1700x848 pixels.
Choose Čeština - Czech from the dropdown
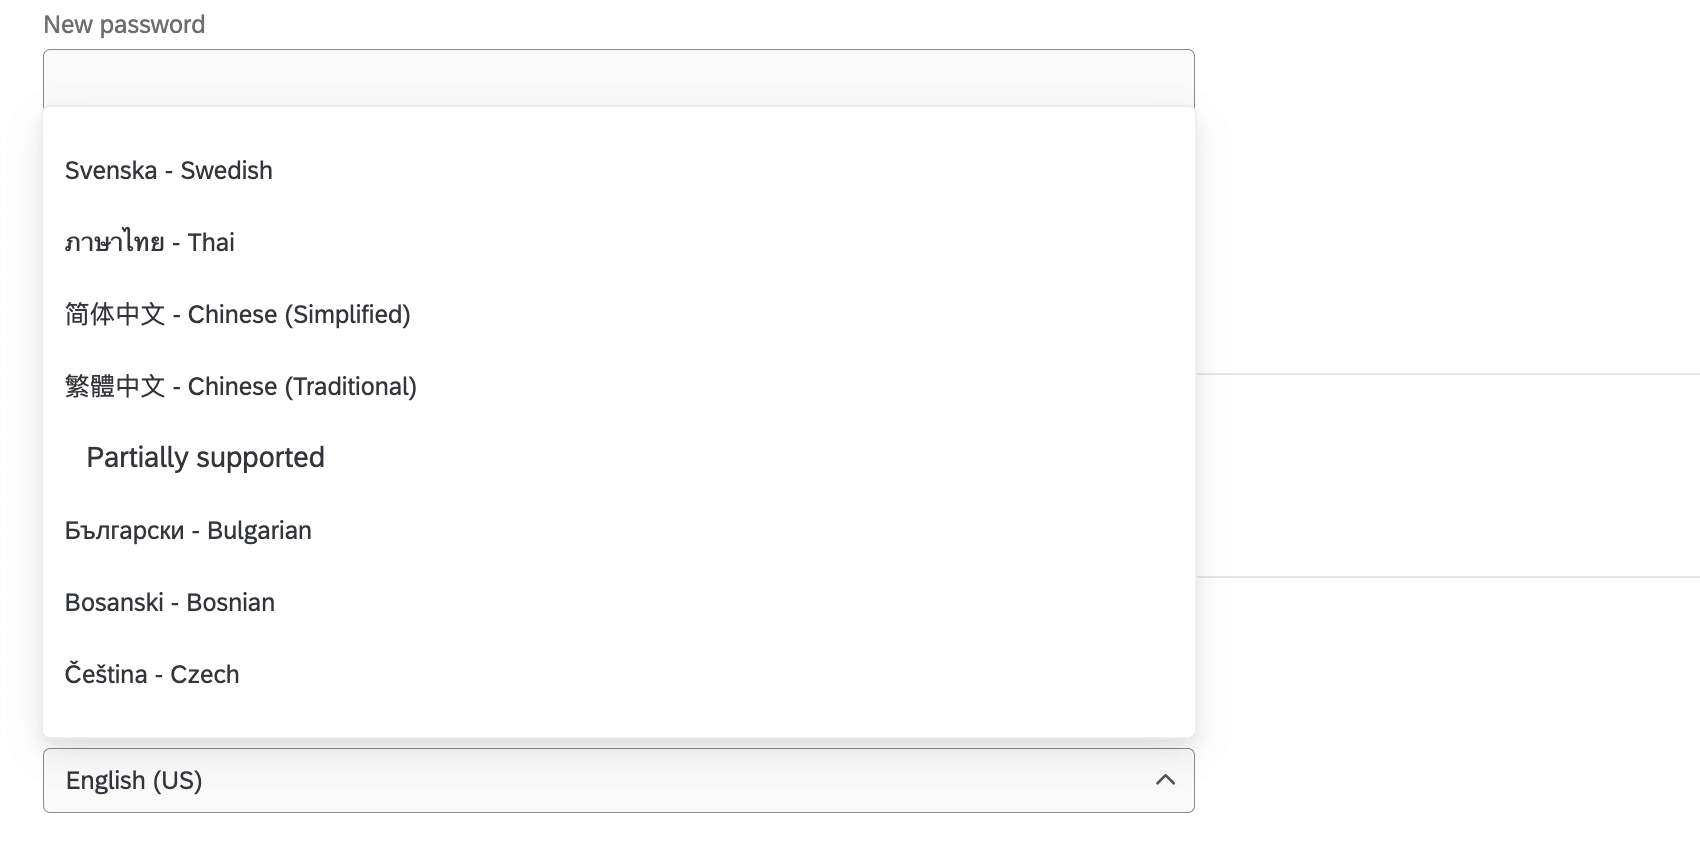tap(152, 674)
